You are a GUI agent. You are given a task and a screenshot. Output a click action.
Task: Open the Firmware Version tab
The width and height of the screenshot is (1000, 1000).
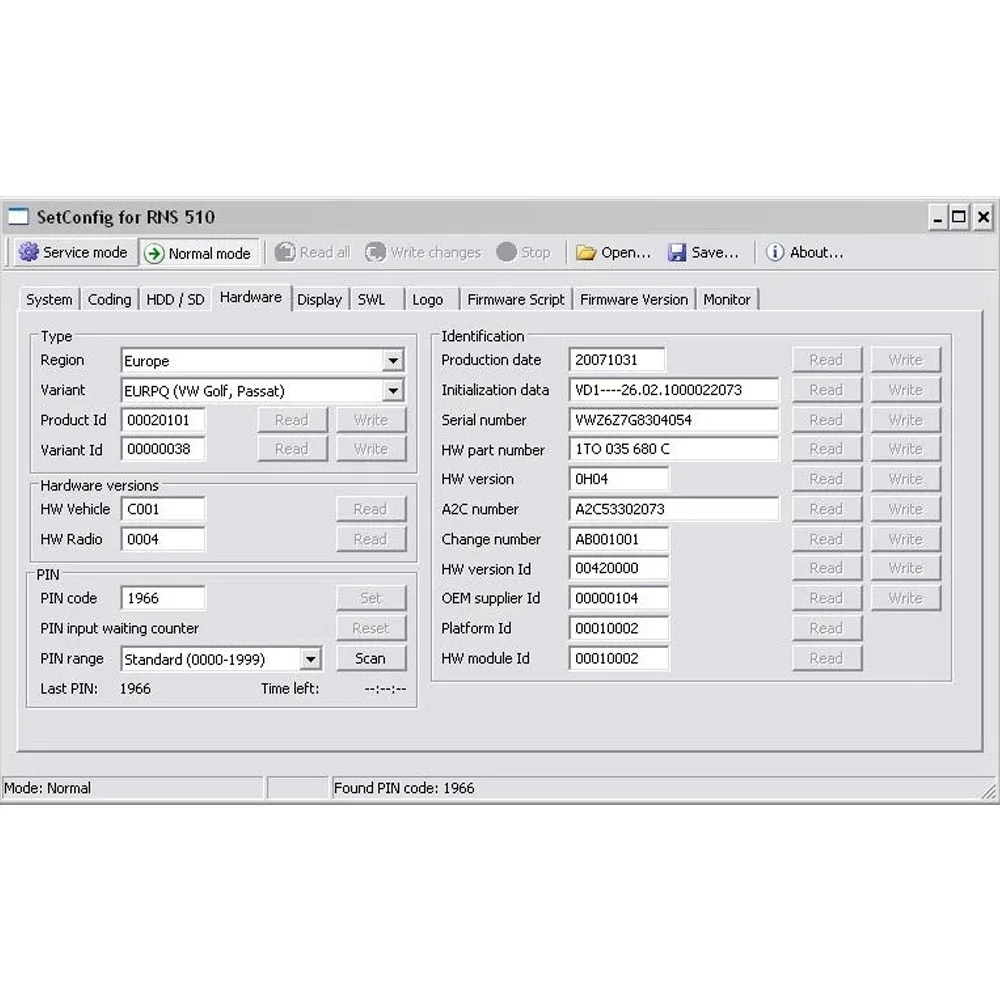pos(634,299)
